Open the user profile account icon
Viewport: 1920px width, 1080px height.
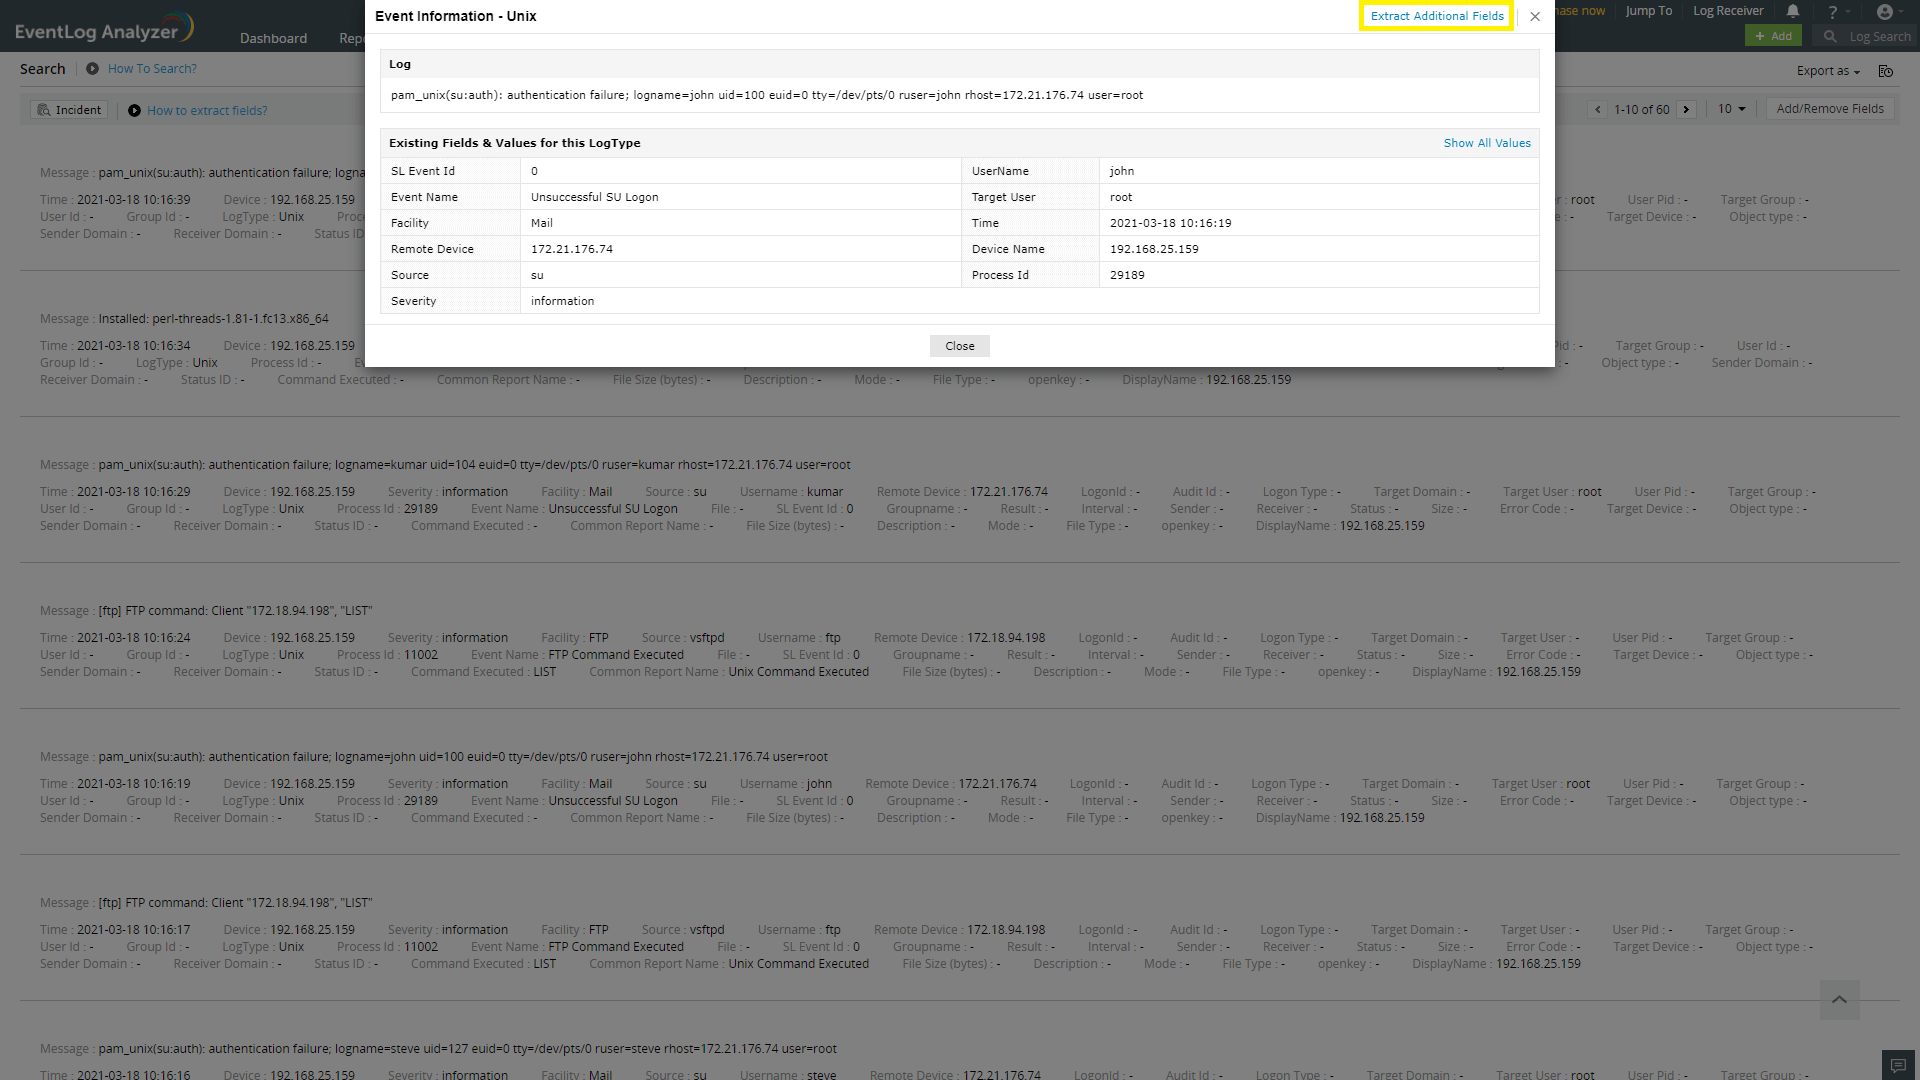1886,11
